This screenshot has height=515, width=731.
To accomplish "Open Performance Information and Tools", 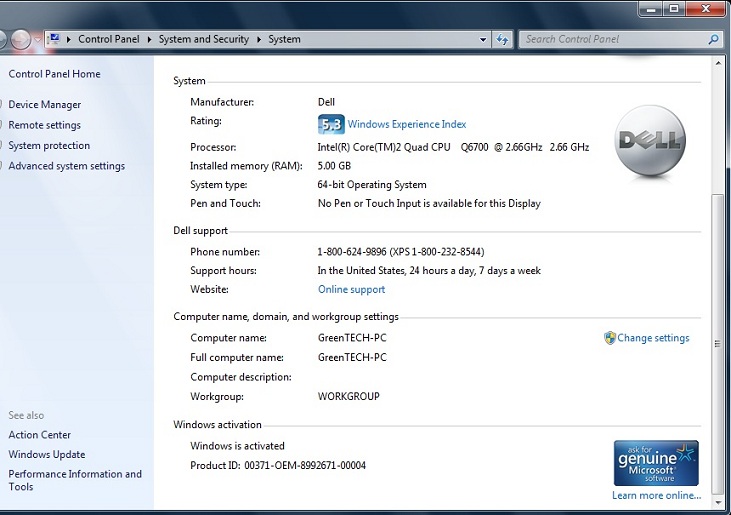I will tap(75, 480).
